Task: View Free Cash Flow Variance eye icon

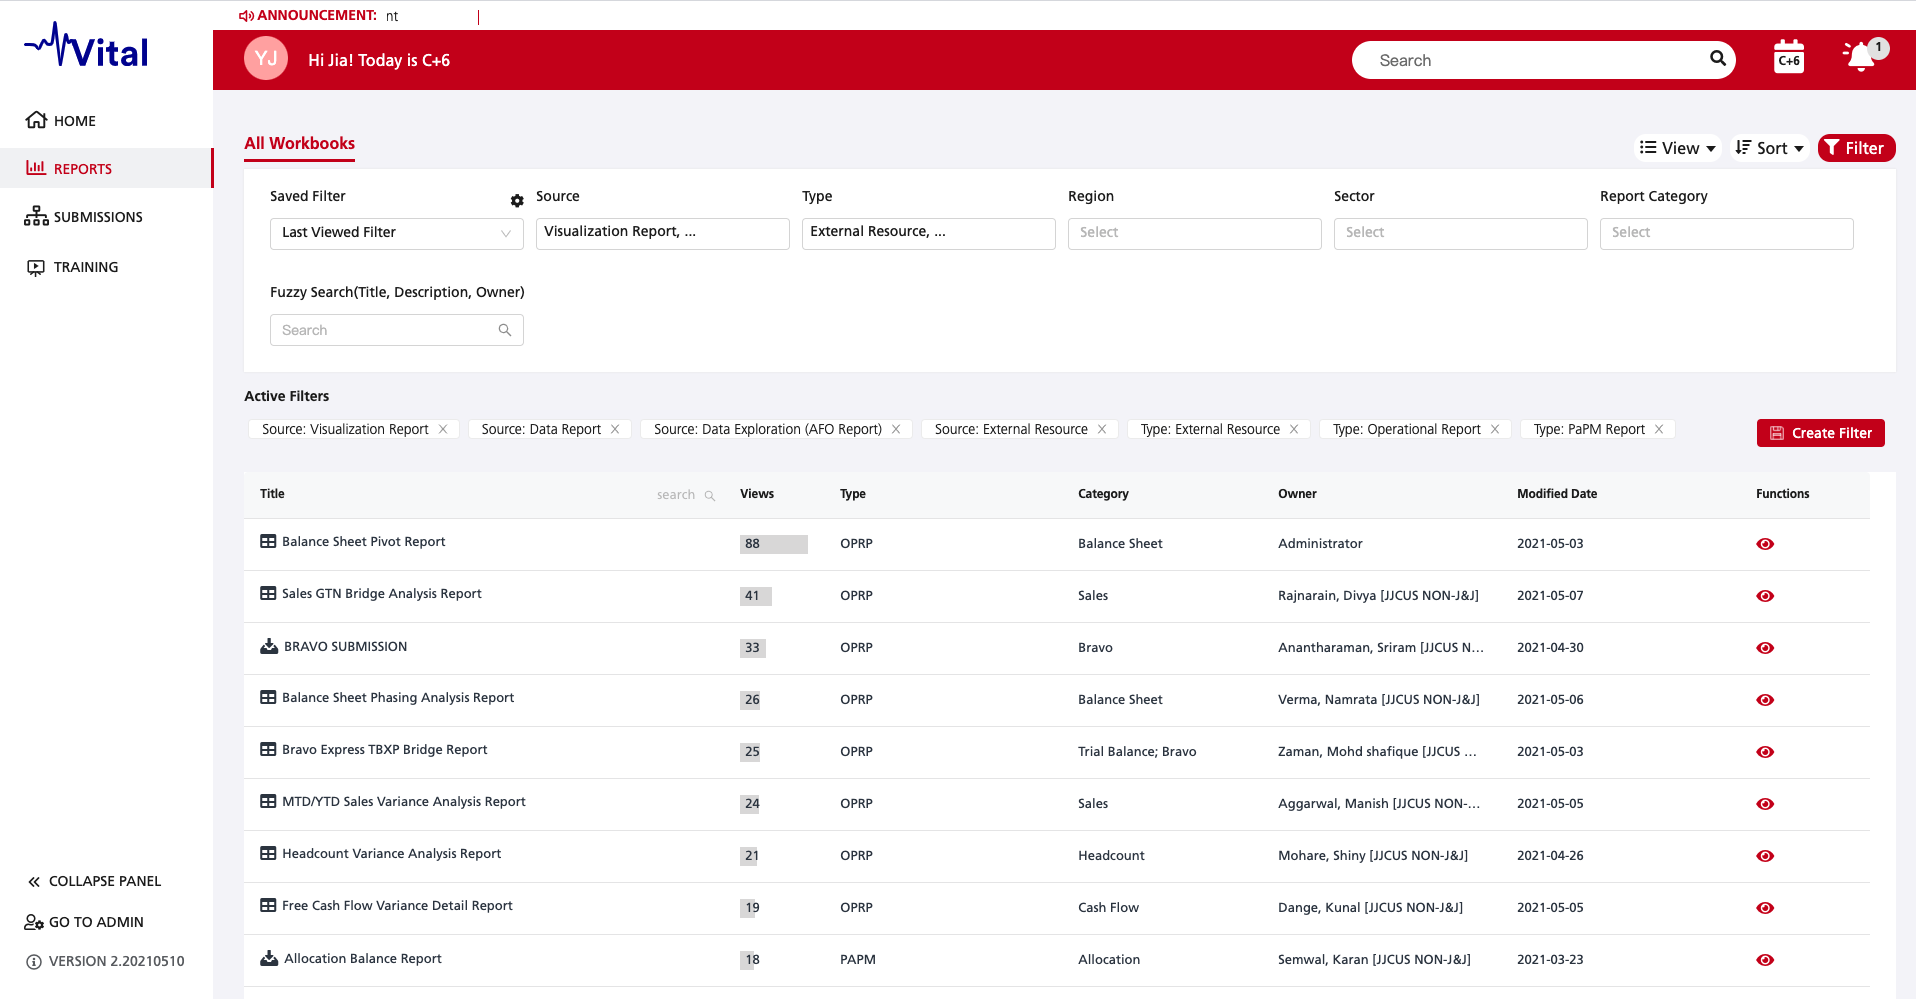Action: (1765, 908)
